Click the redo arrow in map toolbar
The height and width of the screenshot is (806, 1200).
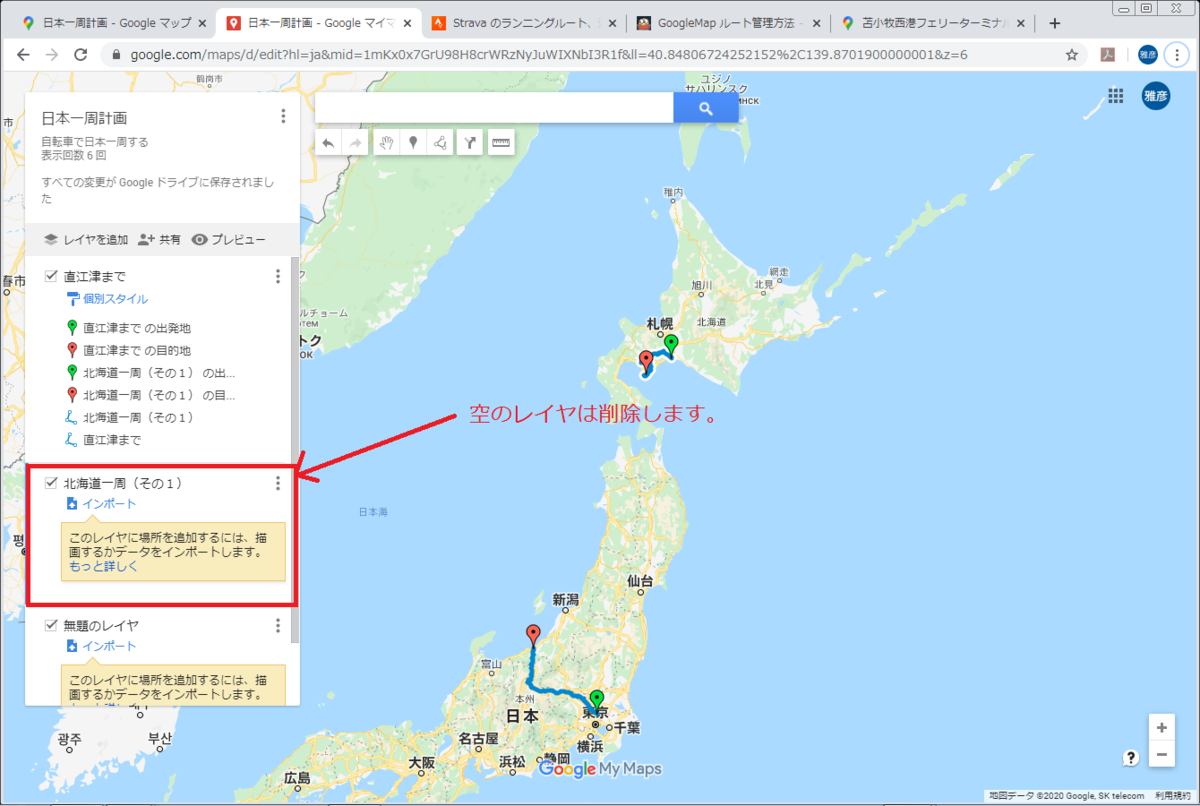(355, 143)
